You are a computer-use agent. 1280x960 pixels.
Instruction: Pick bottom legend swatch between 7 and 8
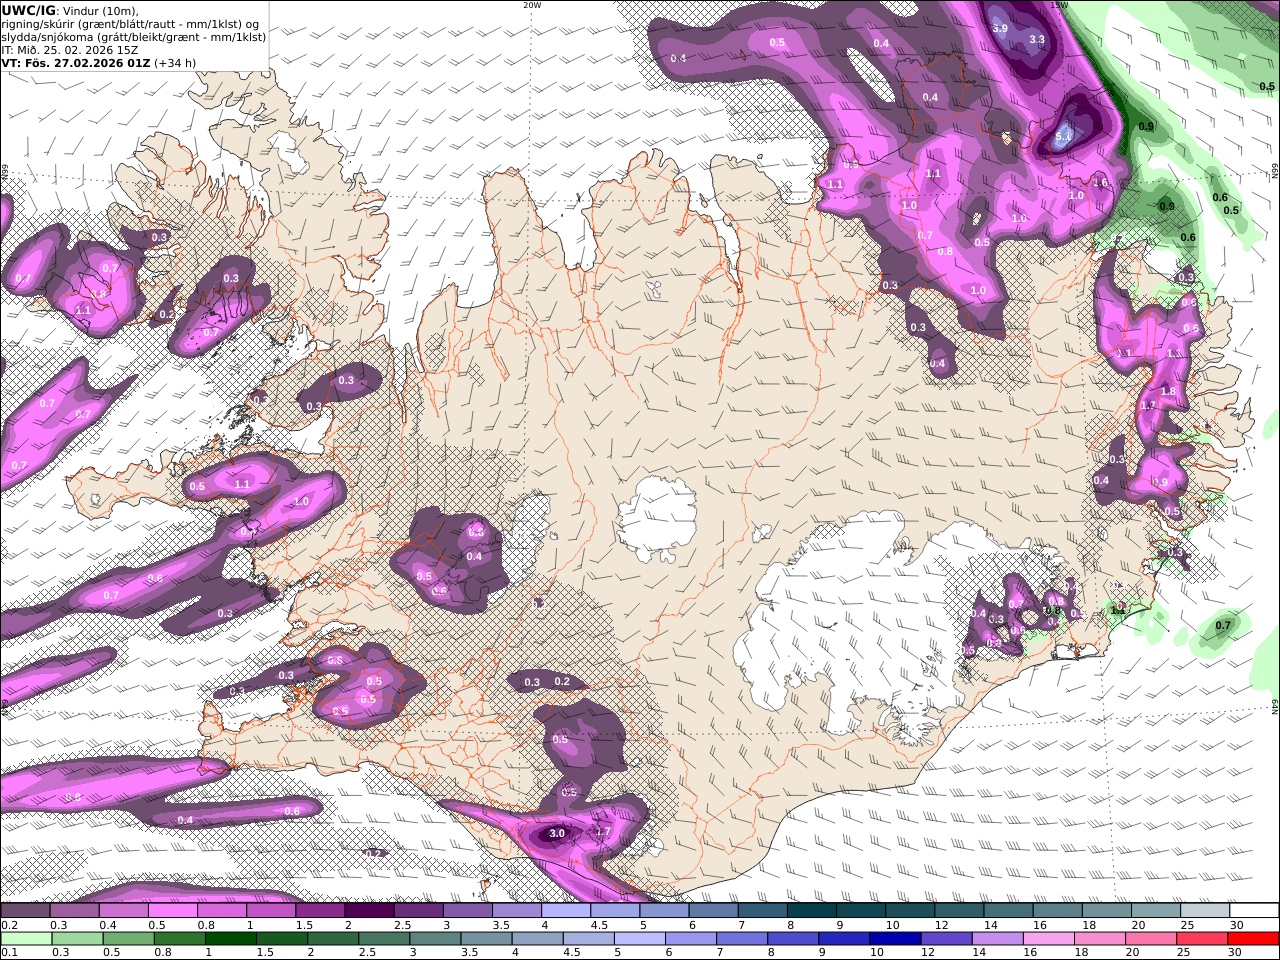click(x=742, y=938)
